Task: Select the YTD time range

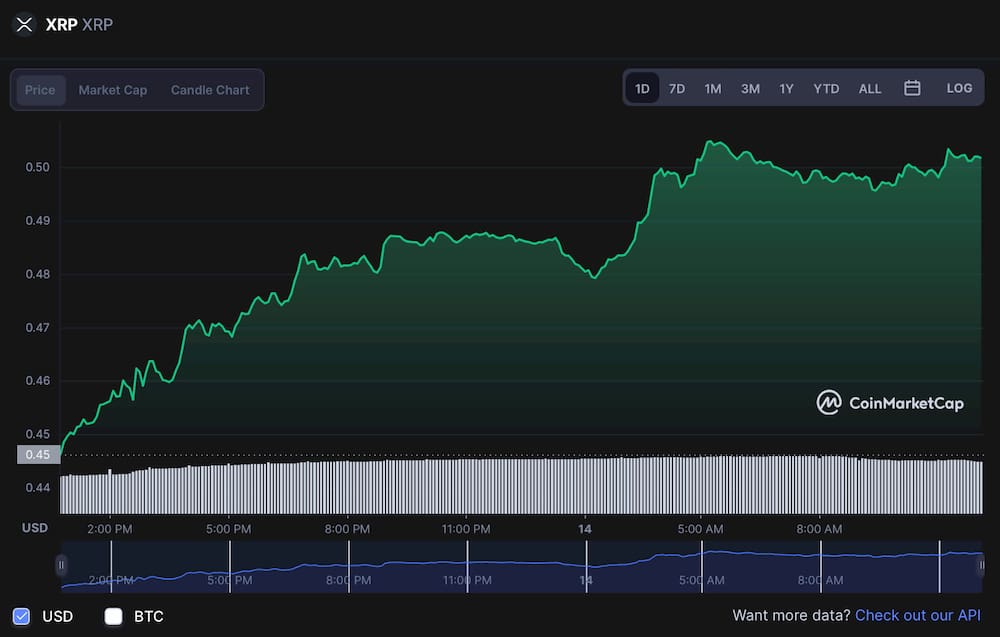Action: click(826, 88)
